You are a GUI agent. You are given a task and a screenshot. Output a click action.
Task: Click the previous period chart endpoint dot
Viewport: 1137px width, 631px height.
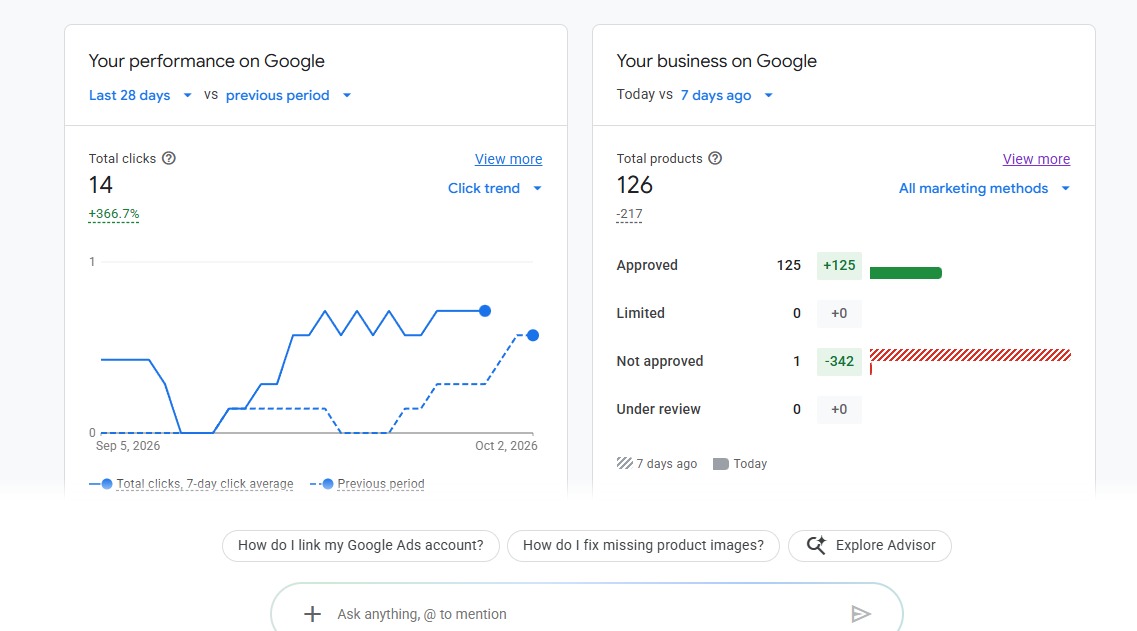(x=533, y=335)
